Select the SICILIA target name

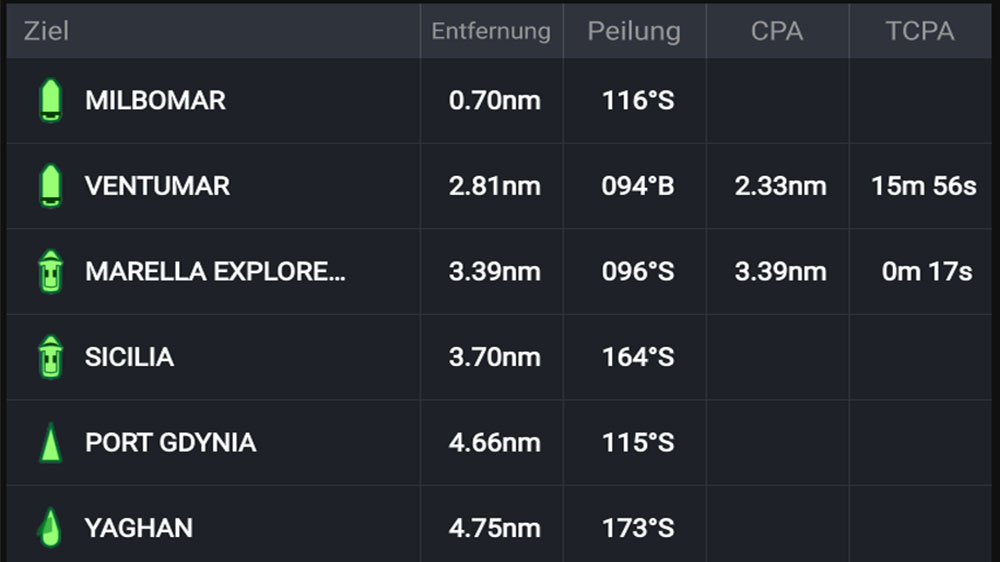point(129,357)
